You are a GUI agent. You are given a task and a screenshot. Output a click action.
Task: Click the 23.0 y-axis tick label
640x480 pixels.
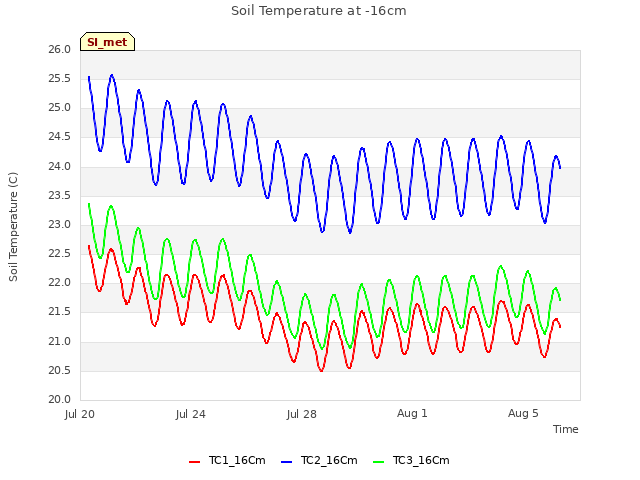click(x=60, y=224)
